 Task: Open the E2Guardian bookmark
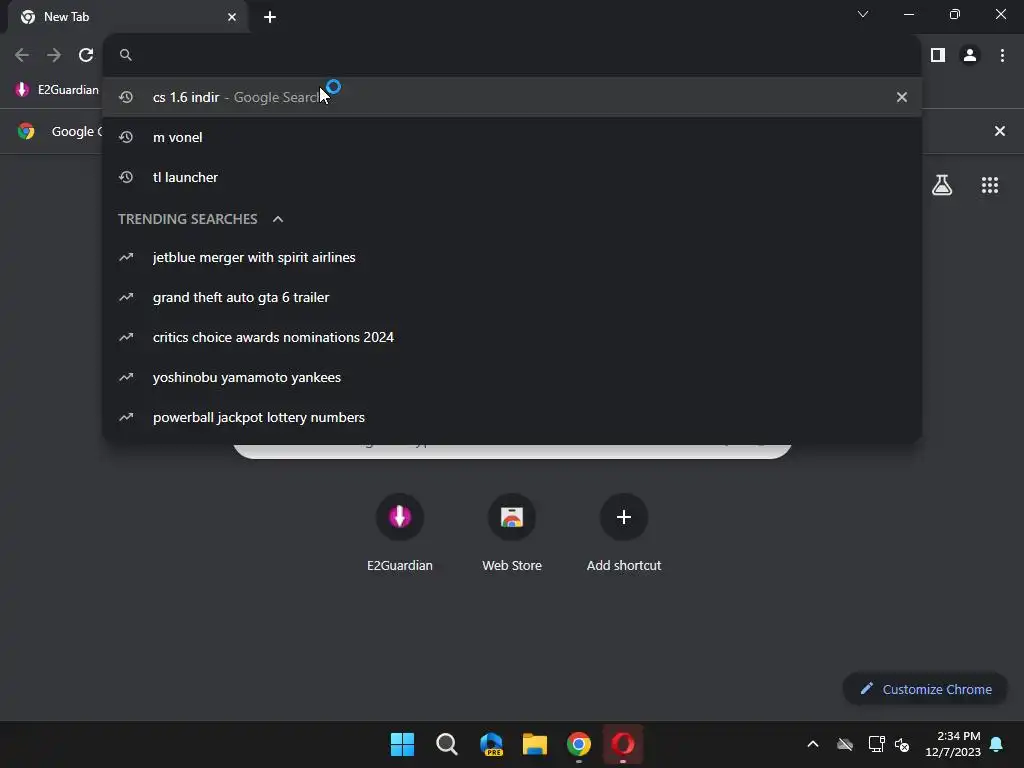(x=57, y=89)
